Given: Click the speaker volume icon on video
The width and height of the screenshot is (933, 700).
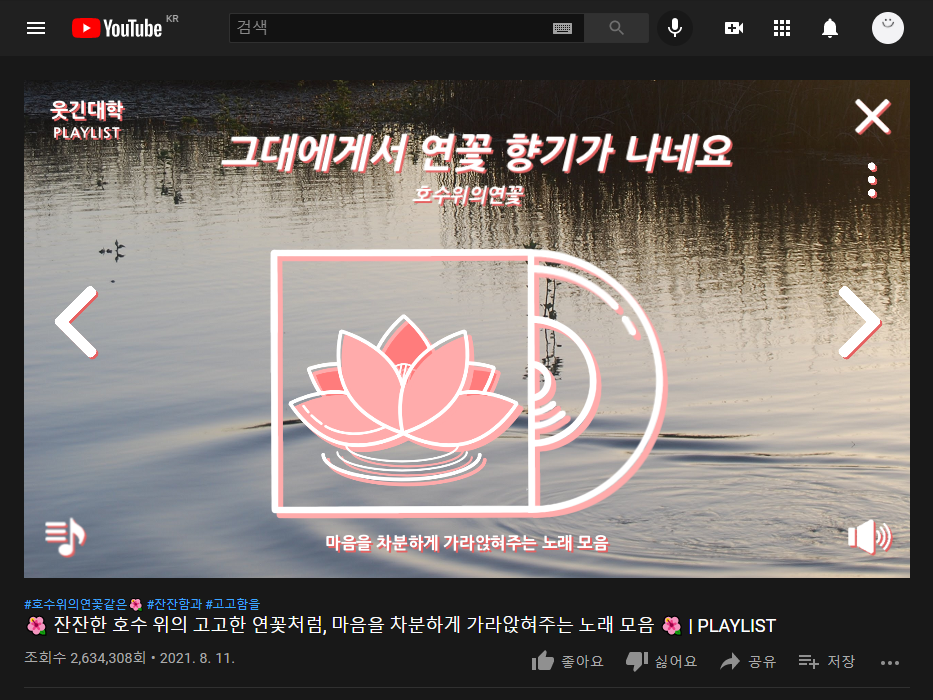Looking at the screenshot, I should pos(870,537).
